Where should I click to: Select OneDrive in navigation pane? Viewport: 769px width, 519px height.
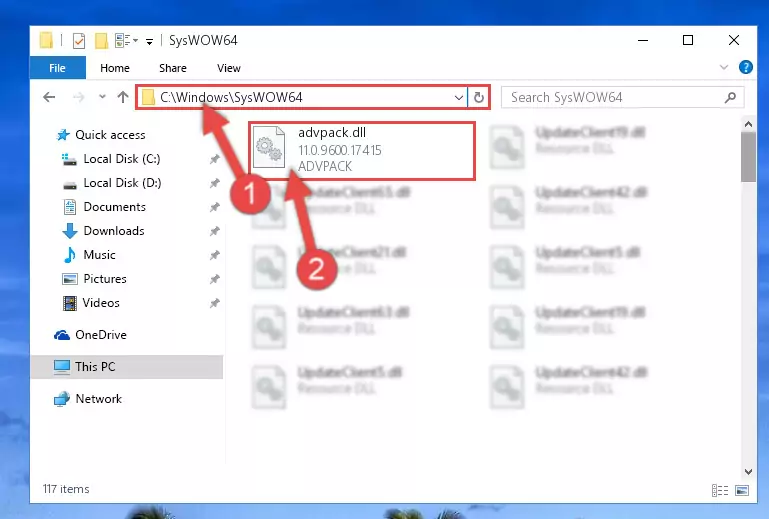click(101, 335)
